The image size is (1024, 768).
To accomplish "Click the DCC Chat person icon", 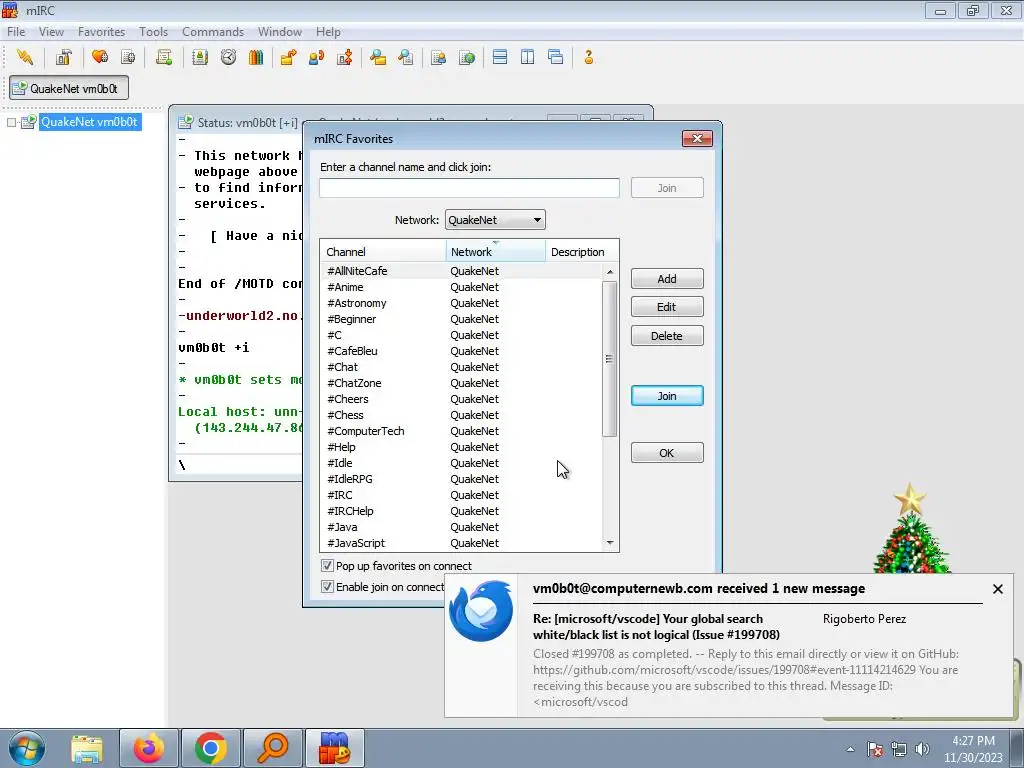I will pos(317,57).
